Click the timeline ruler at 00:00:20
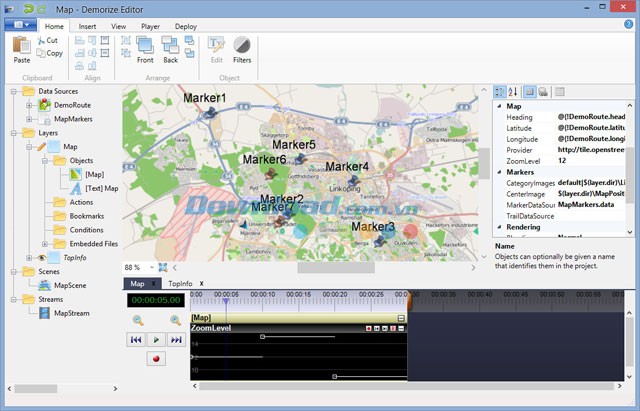 335,295
